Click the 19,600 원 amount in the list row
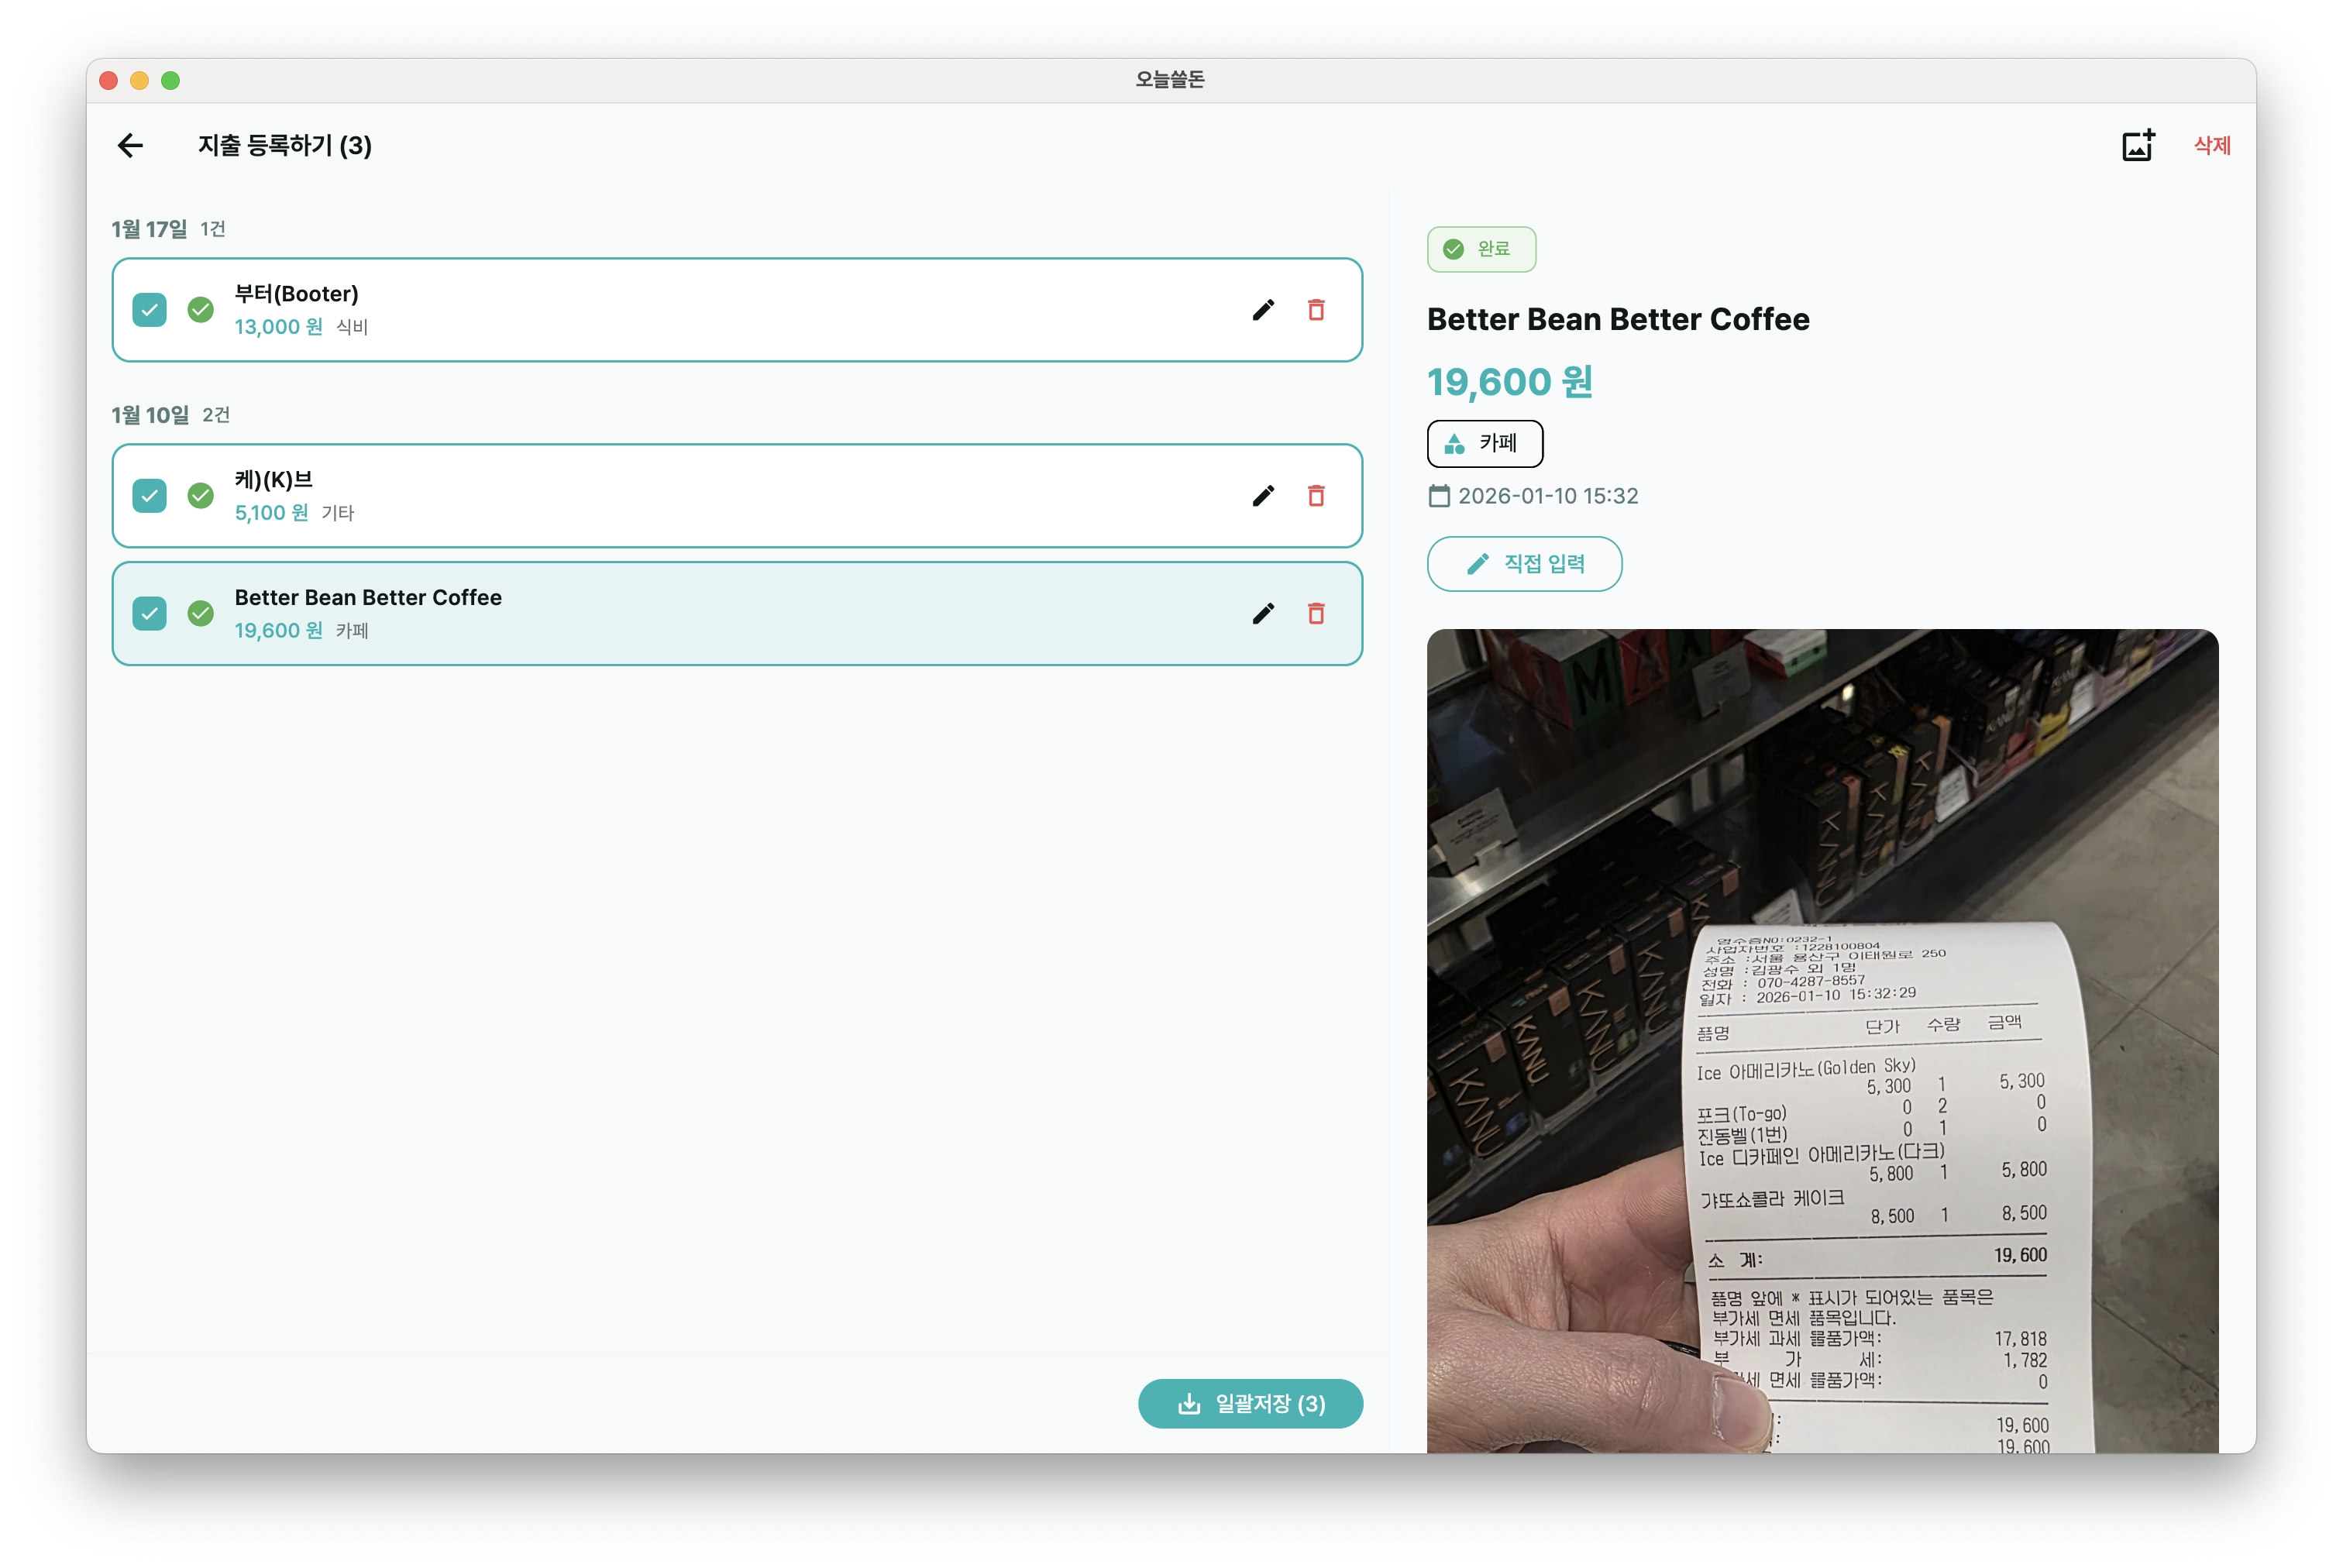 [x=279, y=631]
